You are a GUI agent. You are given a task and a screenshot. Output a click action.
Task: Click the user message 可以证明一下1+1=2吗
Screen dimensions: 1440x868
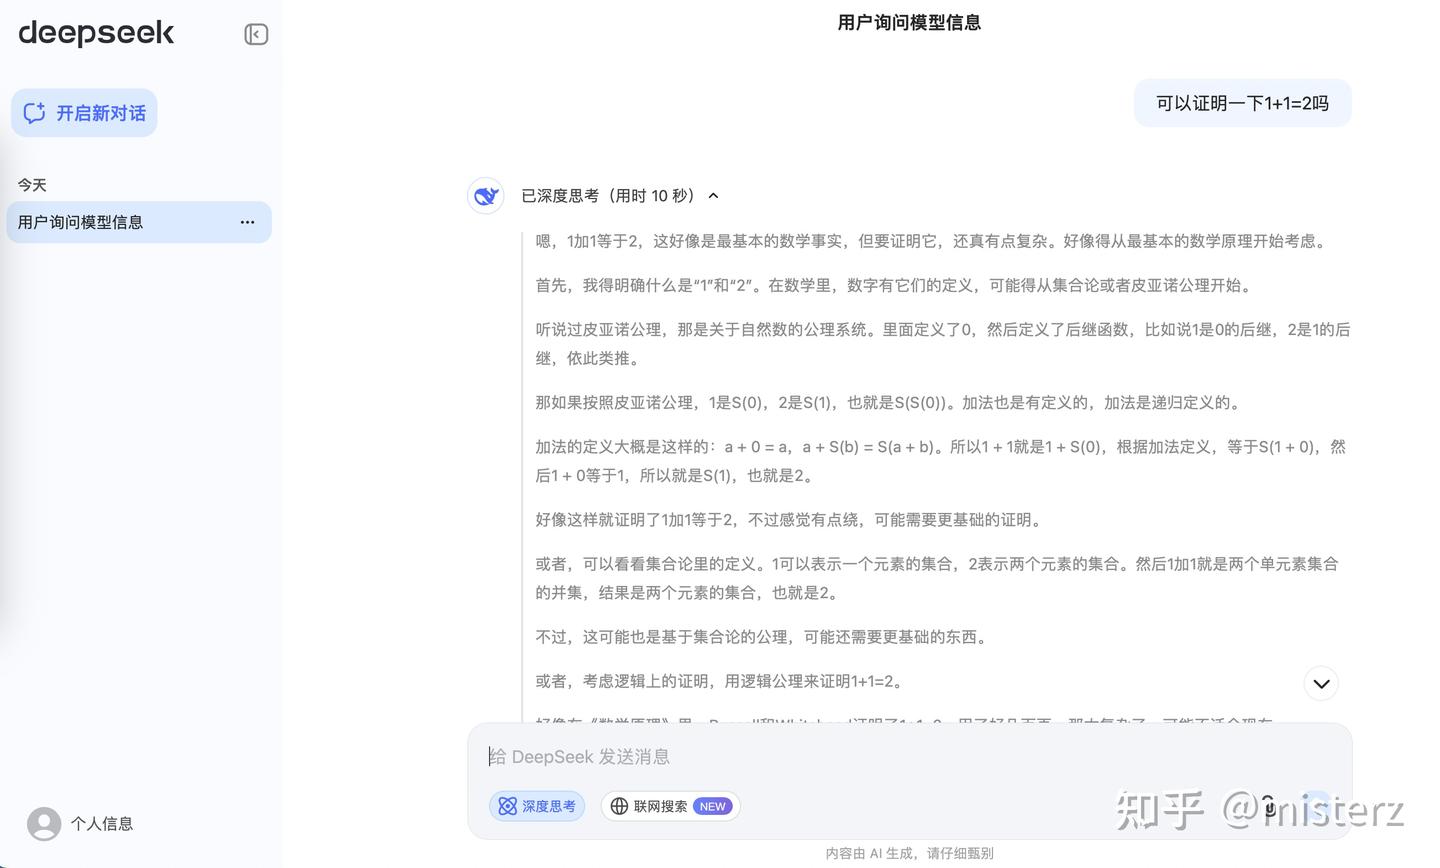pos(1242,103)
